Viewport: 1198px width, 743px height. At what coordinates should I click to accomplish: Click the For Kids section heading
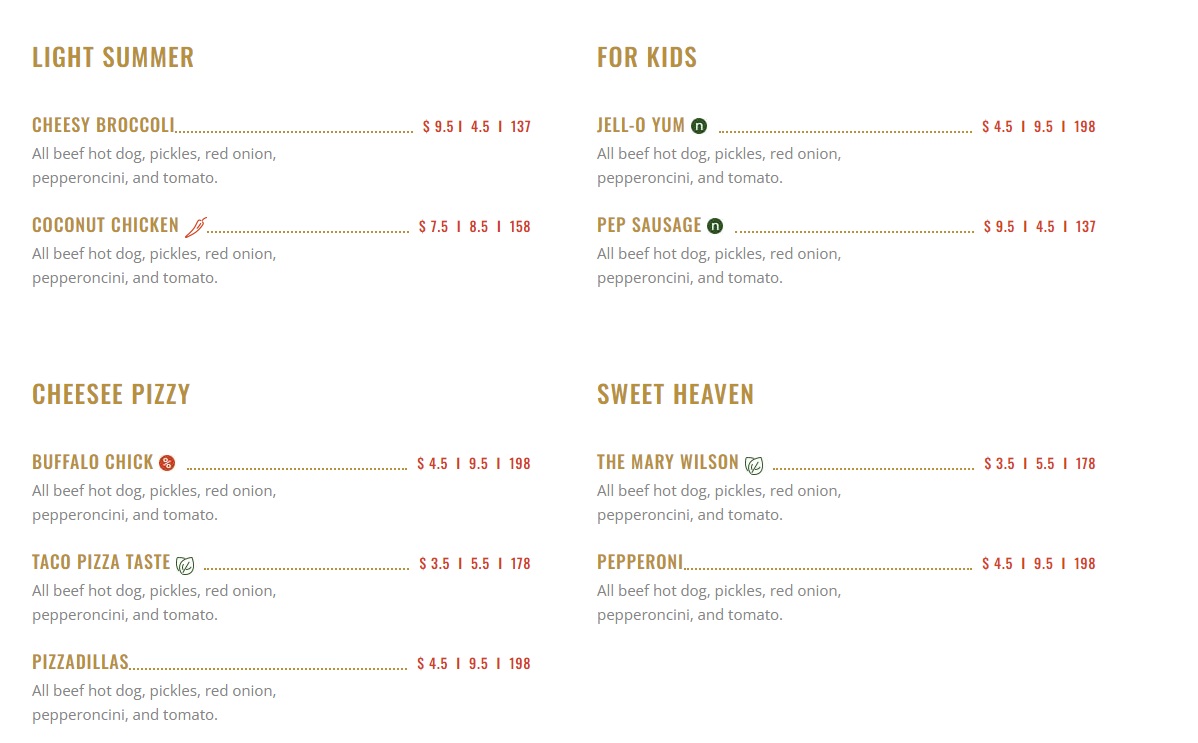pyautogui.click(x=647, y=57)
